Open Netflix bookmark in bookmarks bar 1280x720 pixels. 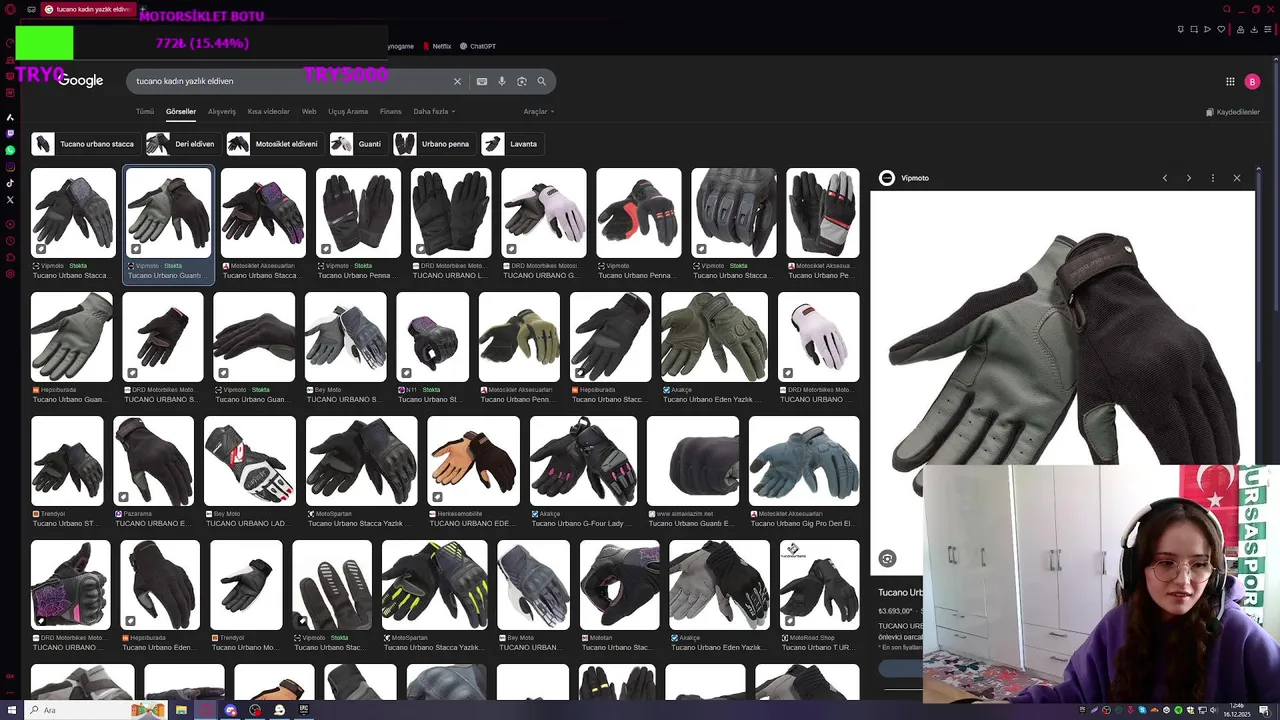pyautogui.click(x=437, y=46)
